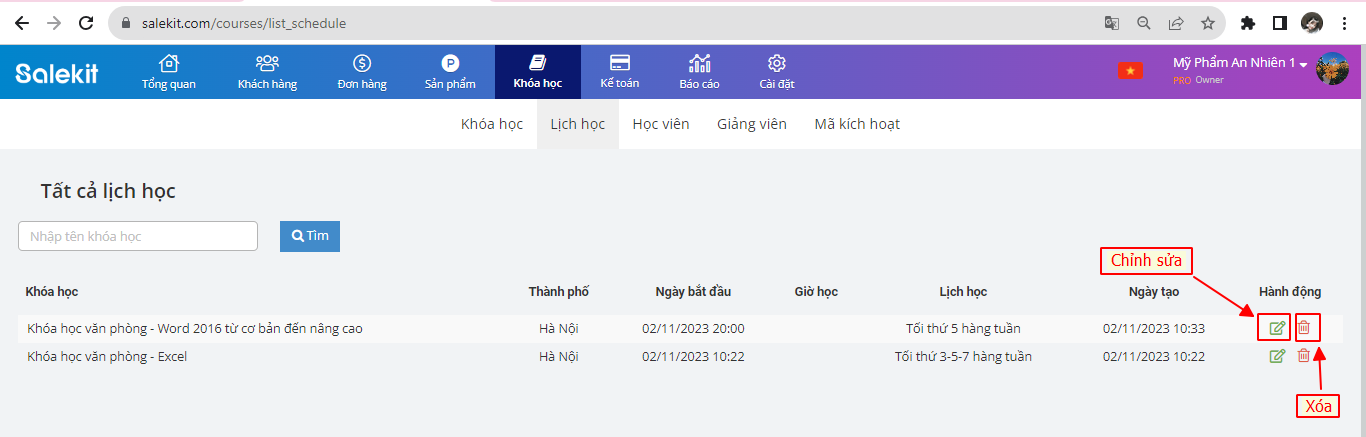Delete the Word 2016 course schedule
The image size is (1366, 437).
(1303, 328)
